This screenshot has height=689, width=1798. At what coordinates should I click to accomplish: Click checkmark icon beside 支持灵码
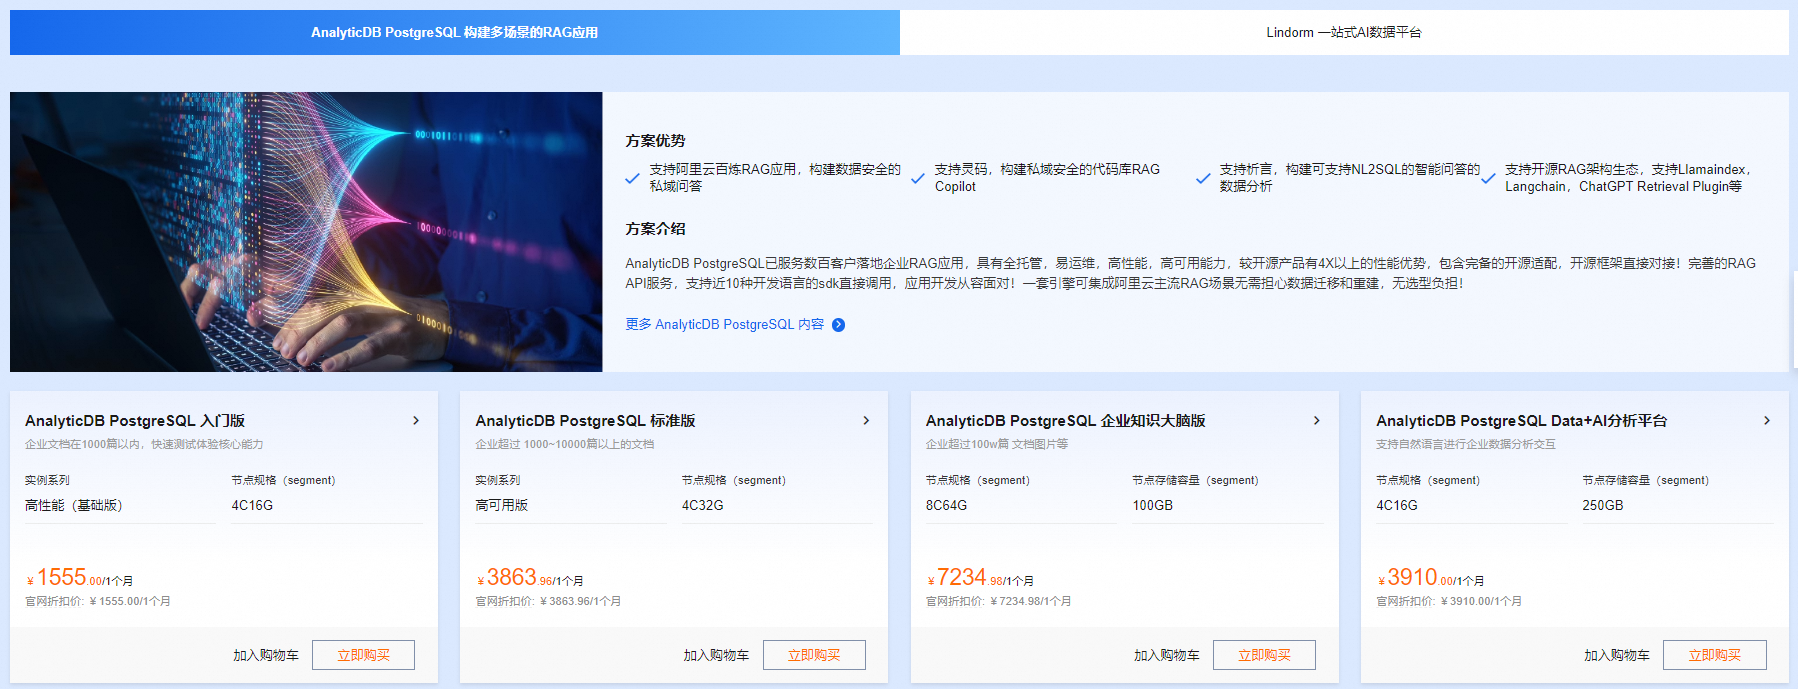[918, 179]
